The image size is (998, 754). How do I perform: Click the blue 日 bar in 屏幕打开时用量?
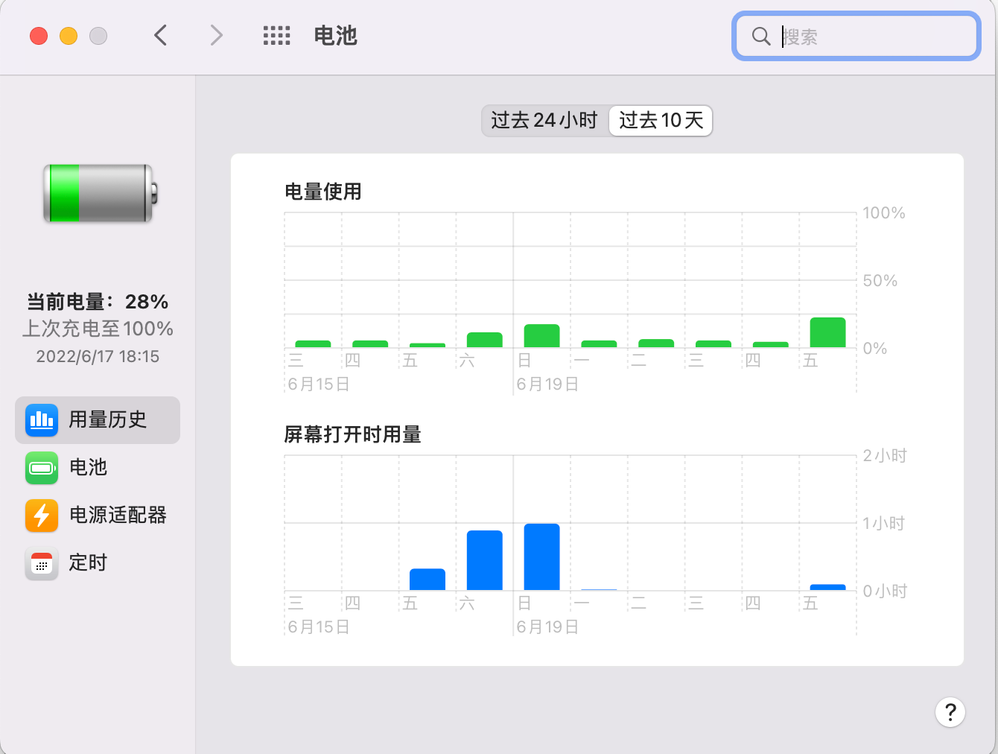click(x=542, y=557)
